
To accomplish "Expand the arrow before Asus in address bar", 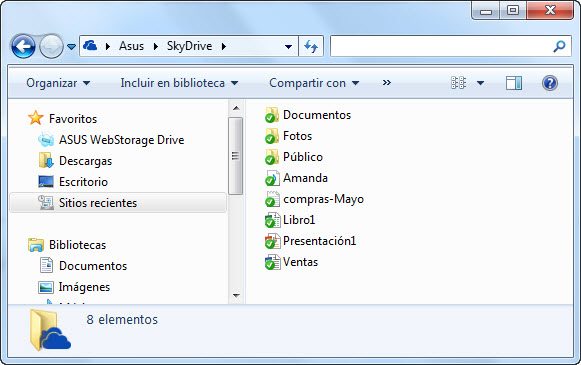I will click(108, 46).
